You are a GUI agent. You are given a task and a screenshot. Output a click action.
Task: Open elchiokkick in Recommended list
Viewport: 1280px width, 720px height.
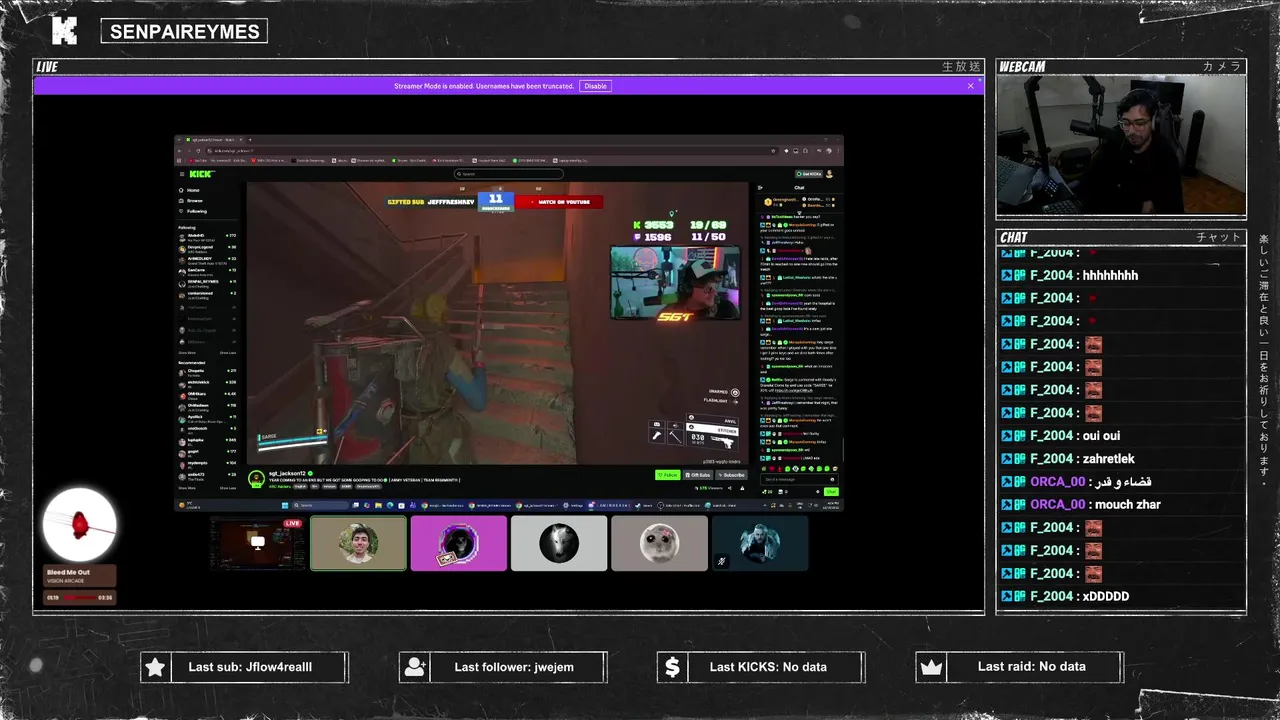[208, 385]
